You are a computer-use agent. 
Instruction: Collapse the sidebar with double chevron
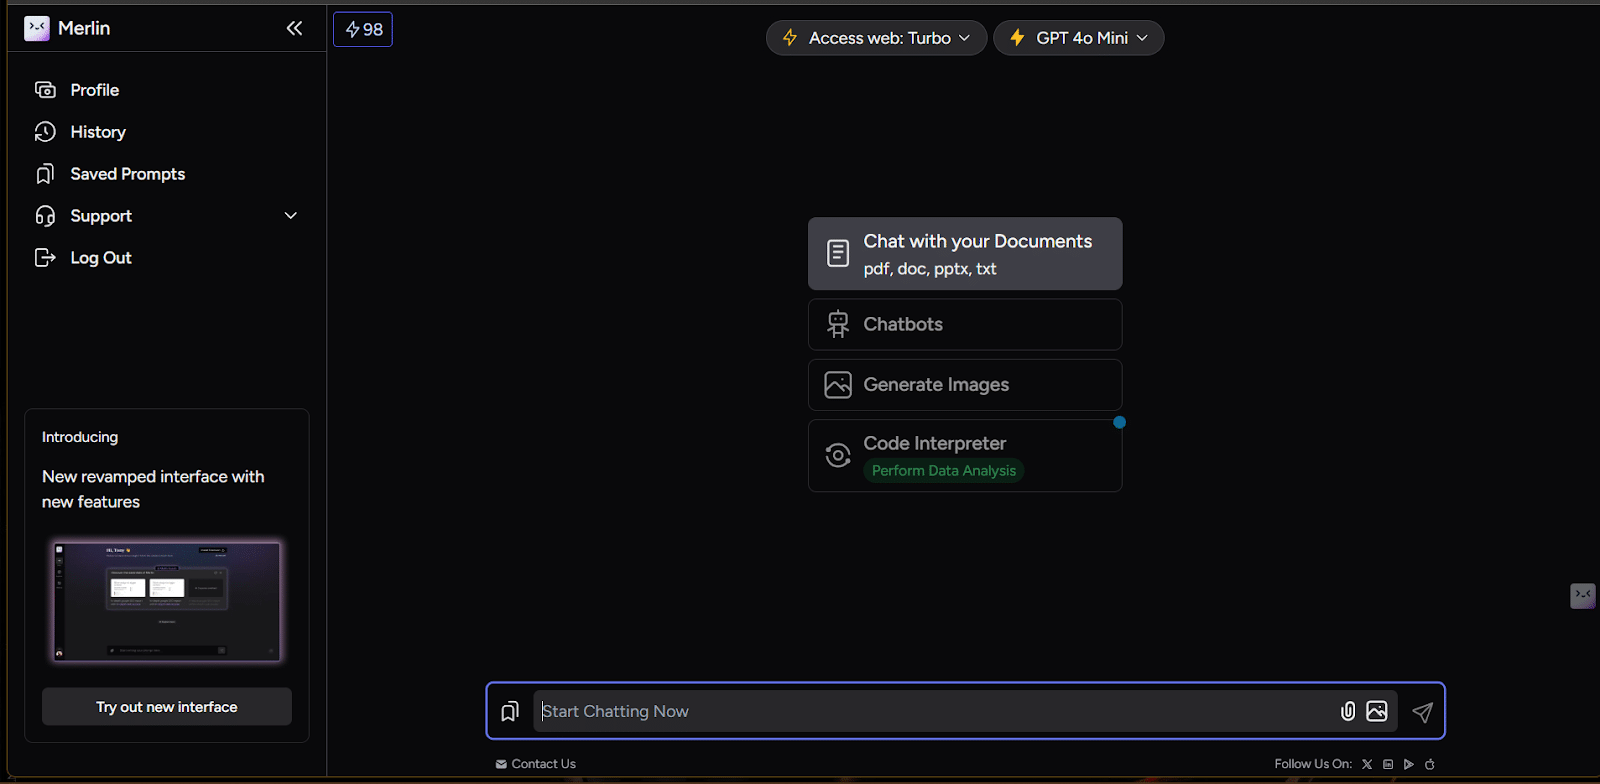[x=294, y=28]
